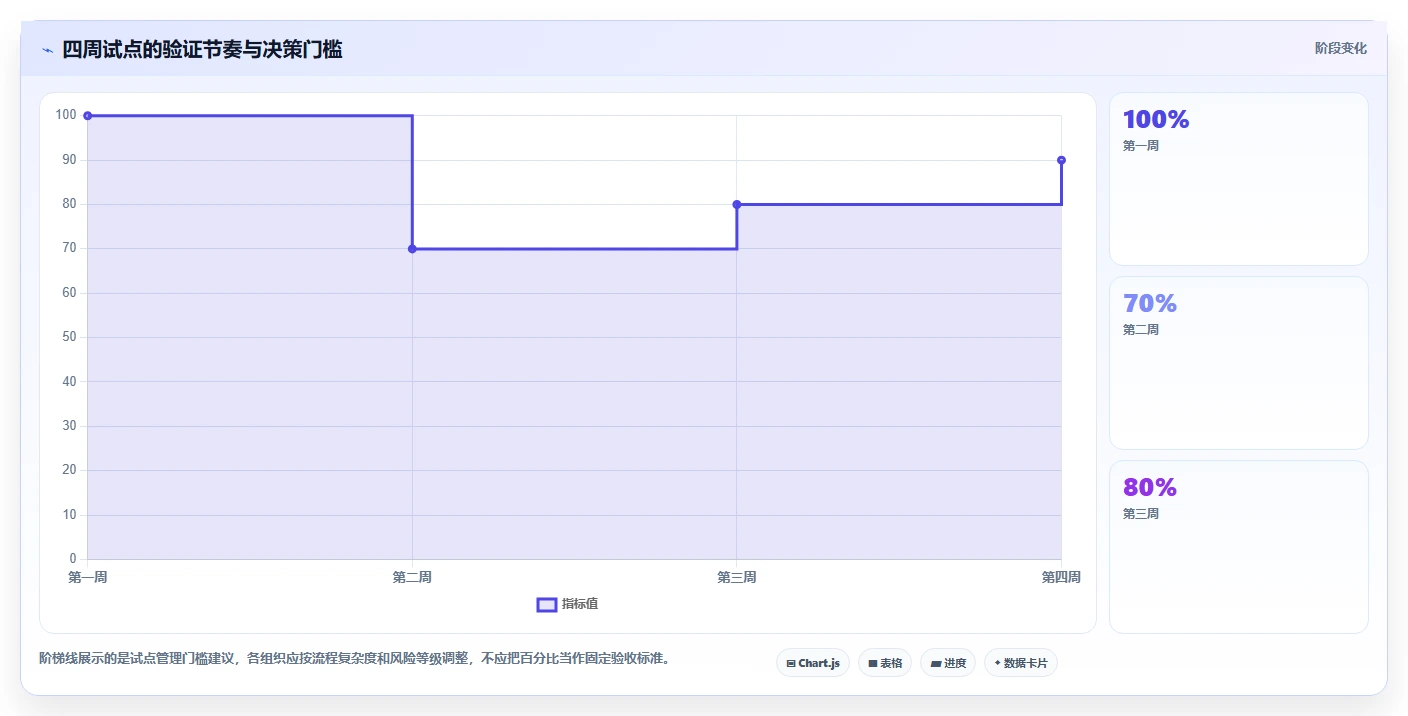The image size is (1408, 716).
Task: Click the Chart.js tag chip
Action: (x=813, y=663)
